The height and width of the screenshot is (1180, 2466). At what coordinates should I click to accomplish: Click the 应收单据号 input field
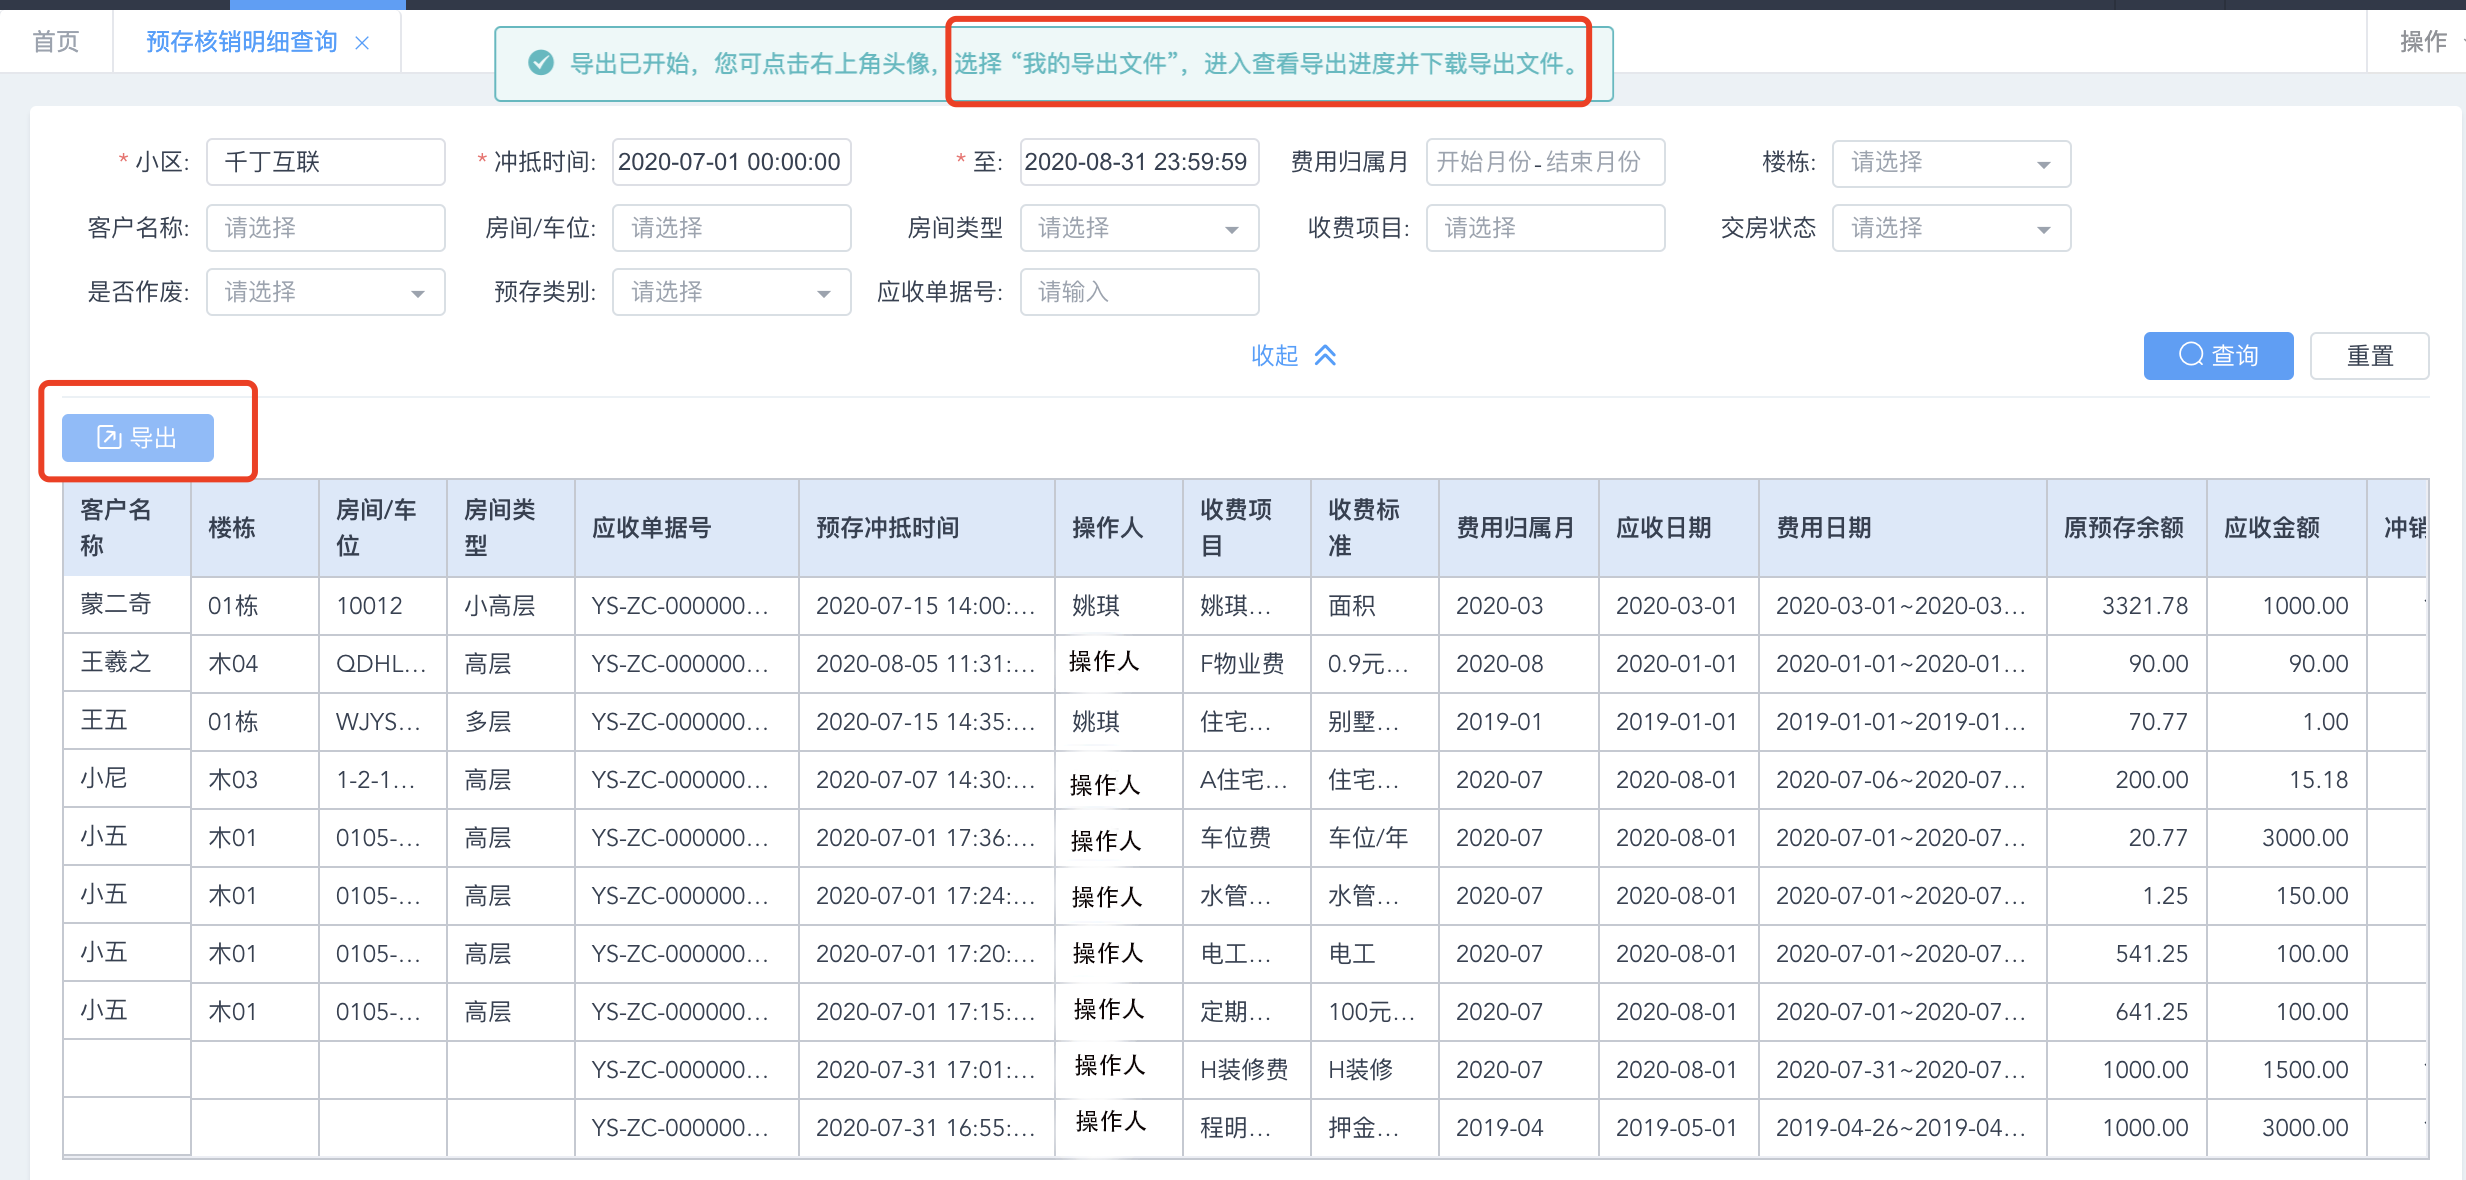[1139, 292]
